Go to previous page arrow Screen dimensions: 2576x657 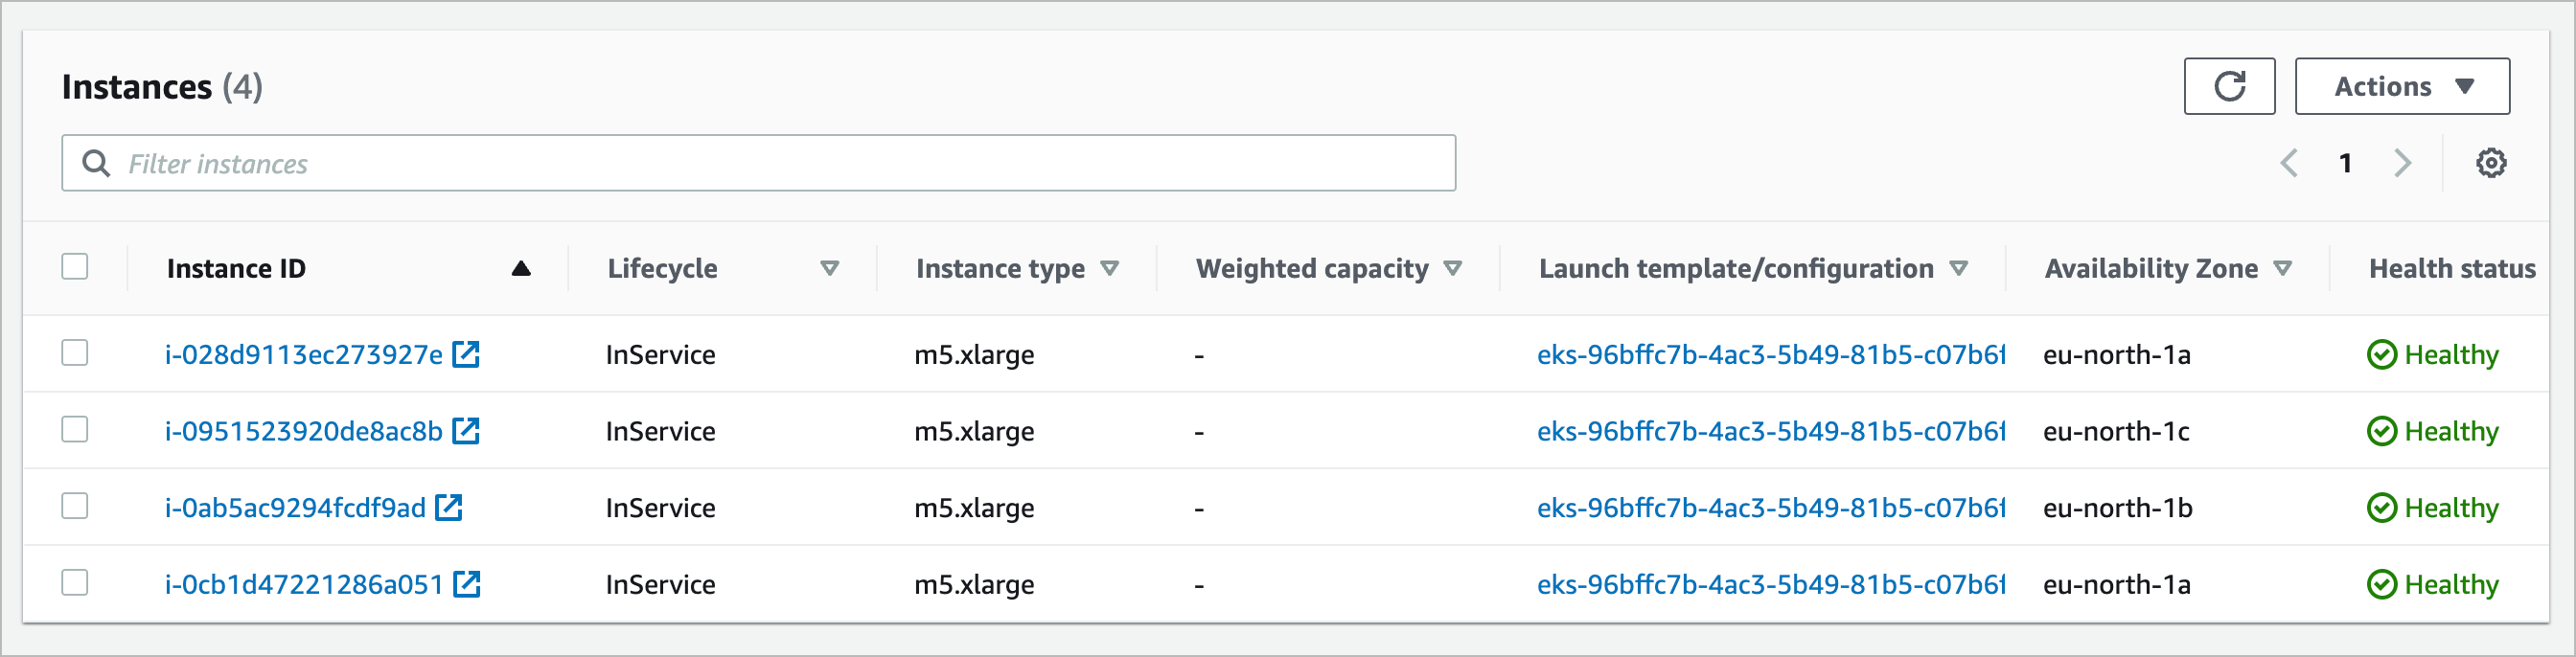2289,163
